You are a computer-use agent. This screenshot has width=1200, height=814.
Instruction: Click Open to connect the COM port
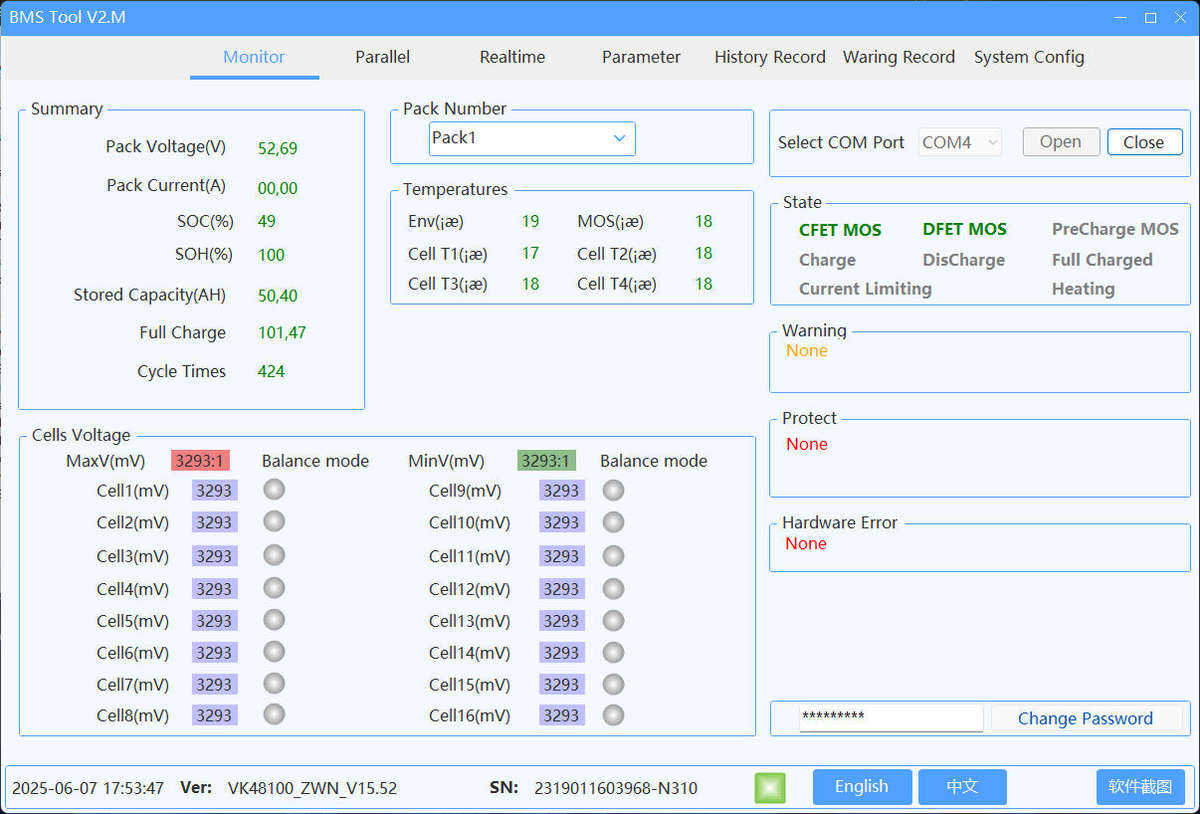(x=1061, y=142)
